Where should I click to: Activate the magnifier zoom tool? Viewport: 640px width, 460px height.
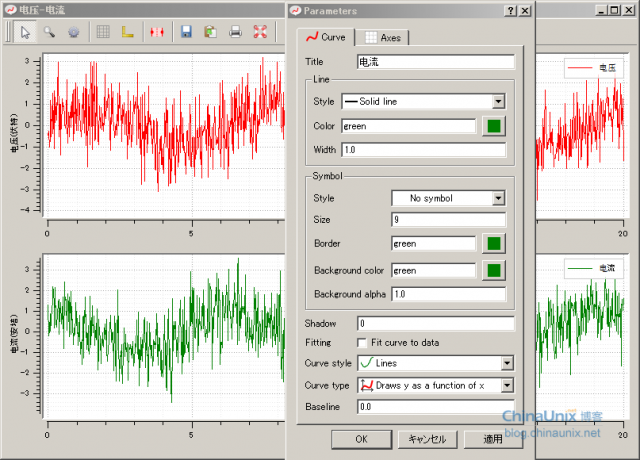pyautogui.click(x=49, y=32)
